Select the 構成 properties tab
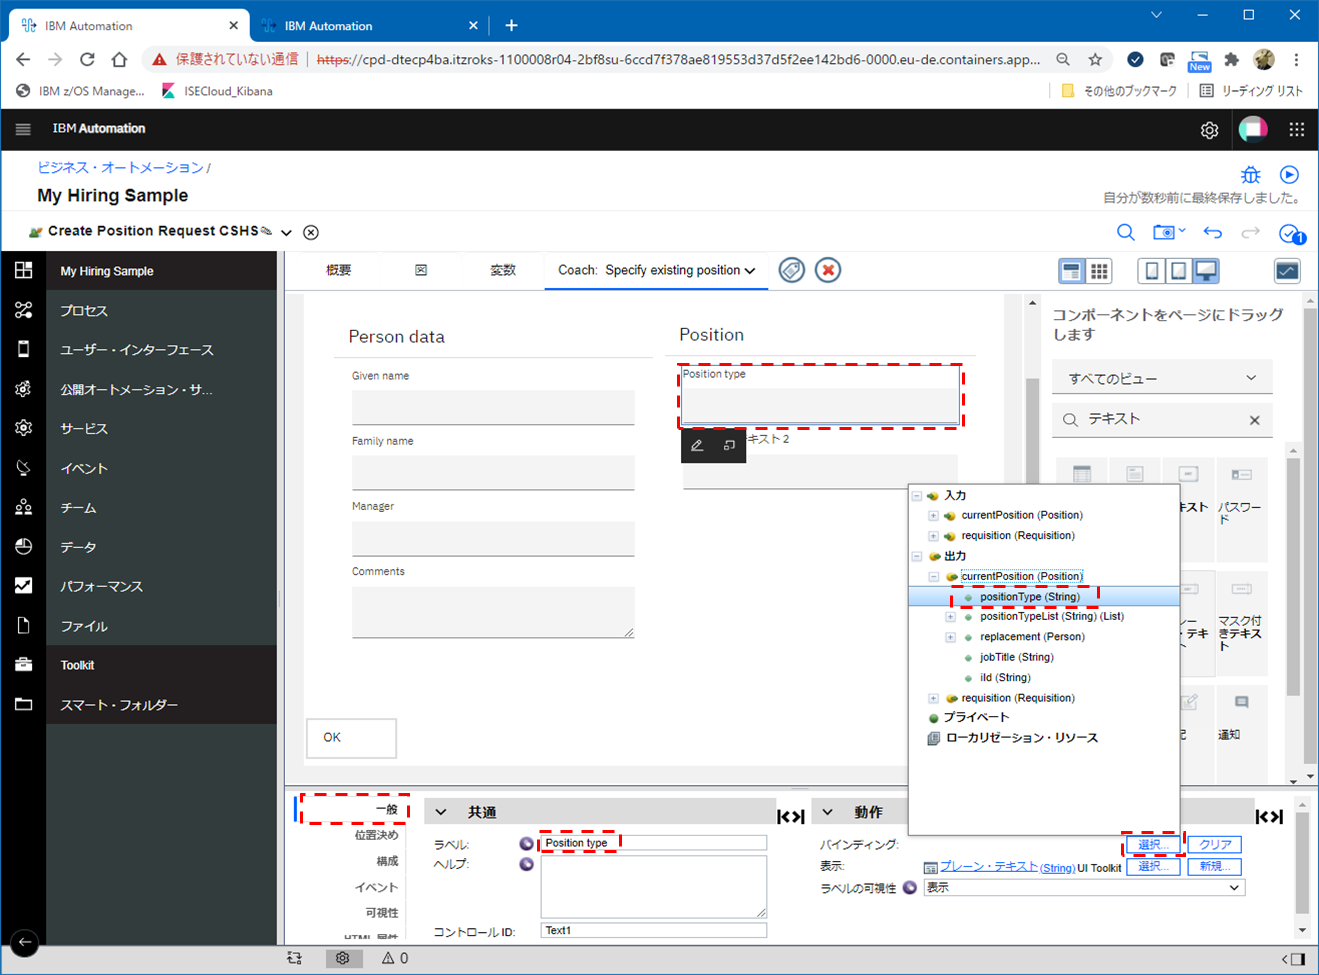 pyautogui.click(x=387, y=861)
